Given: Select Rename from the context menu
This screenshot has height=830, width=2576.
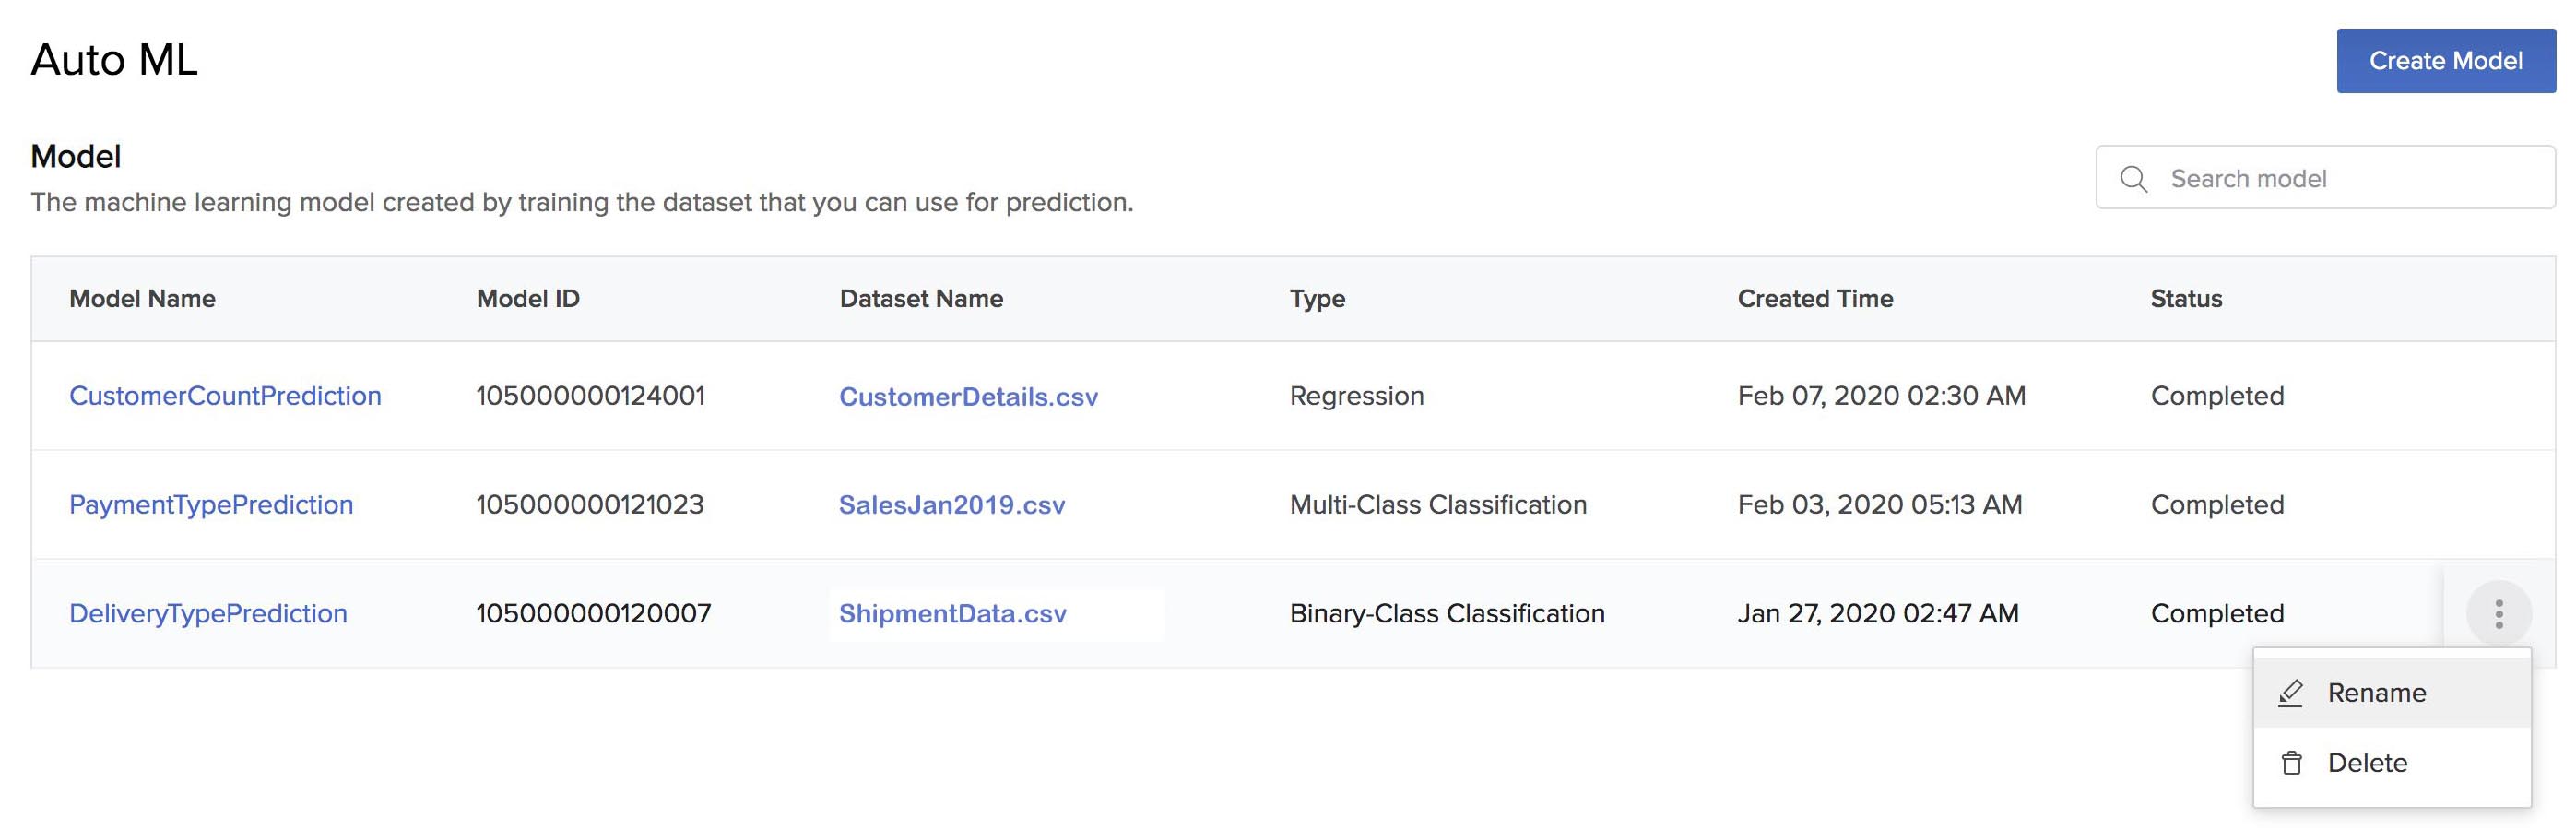Looking at the screenshot, I should [x=2376, y=693].
